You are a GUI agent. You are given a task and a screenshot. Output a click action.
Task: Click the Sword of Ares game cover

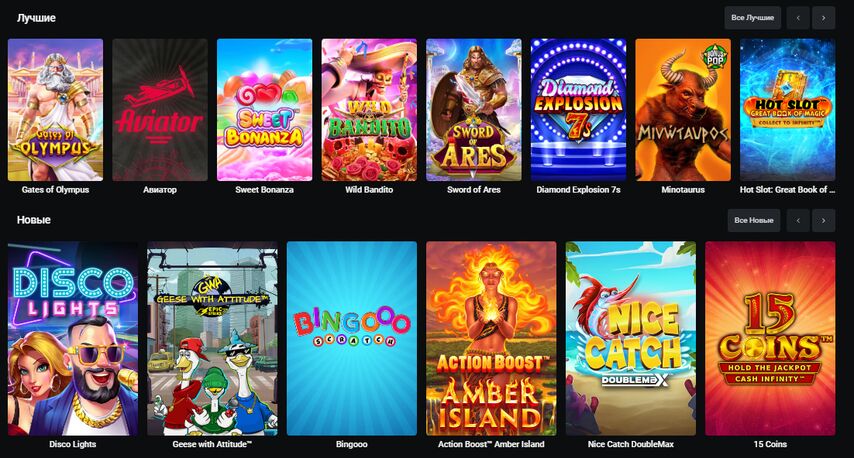(473, 109)
